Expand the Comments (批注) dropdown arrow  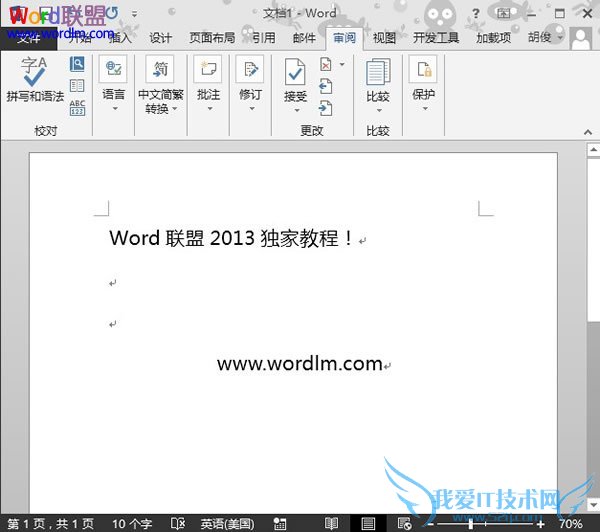[210, 109]
